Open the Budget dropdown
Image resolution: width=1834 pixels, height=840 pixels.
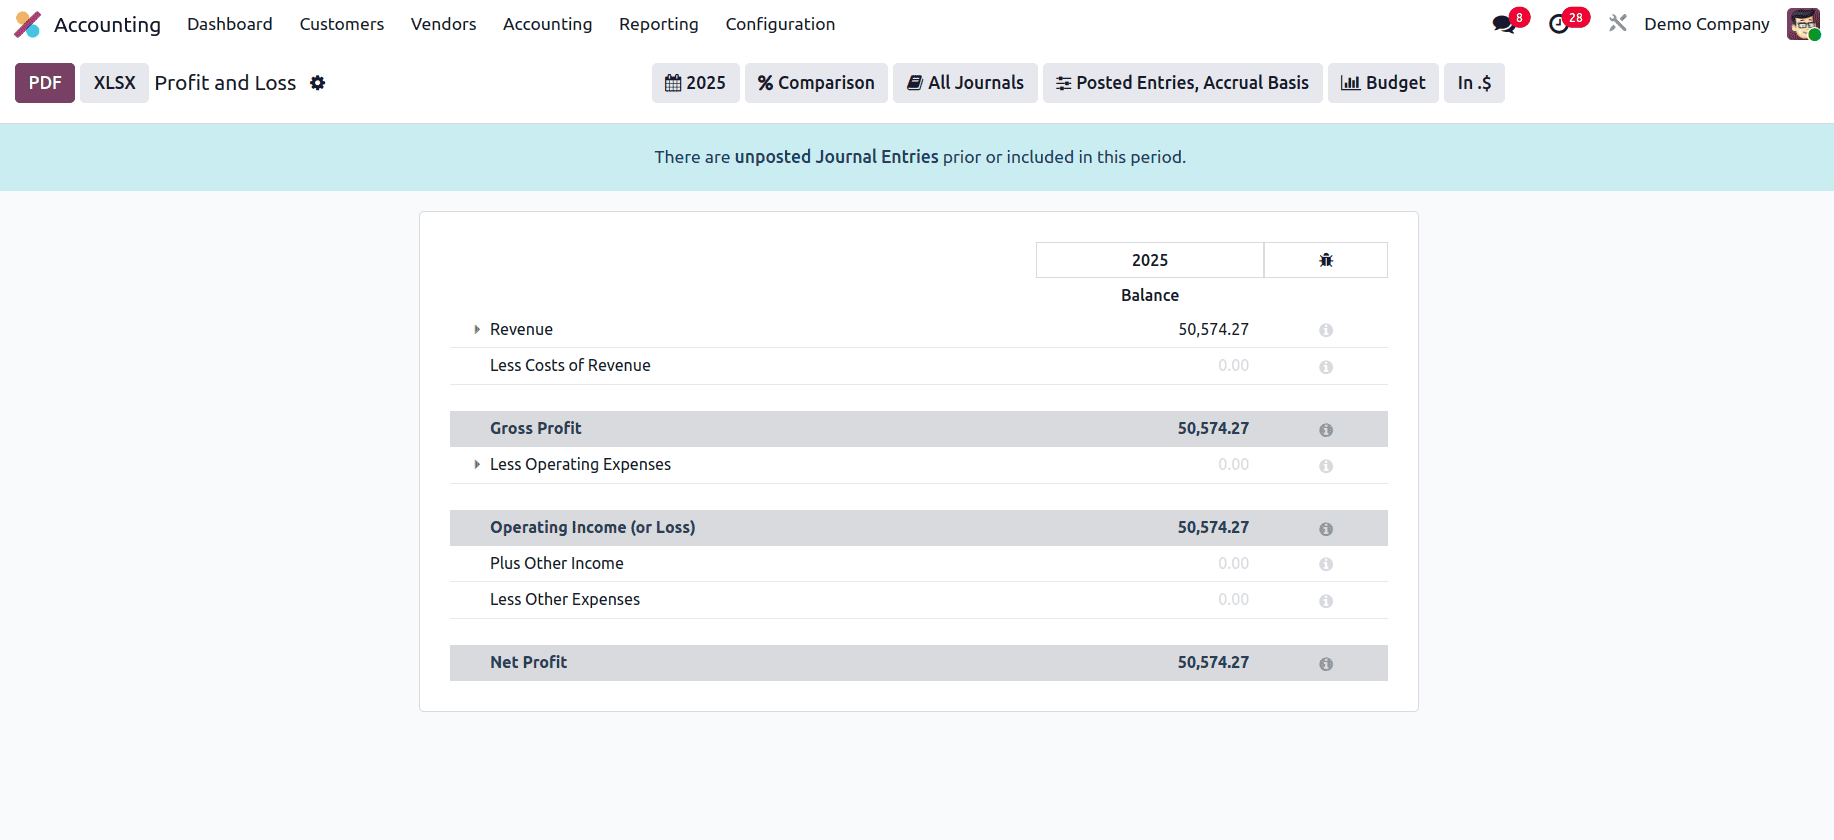click(1383, 83)
